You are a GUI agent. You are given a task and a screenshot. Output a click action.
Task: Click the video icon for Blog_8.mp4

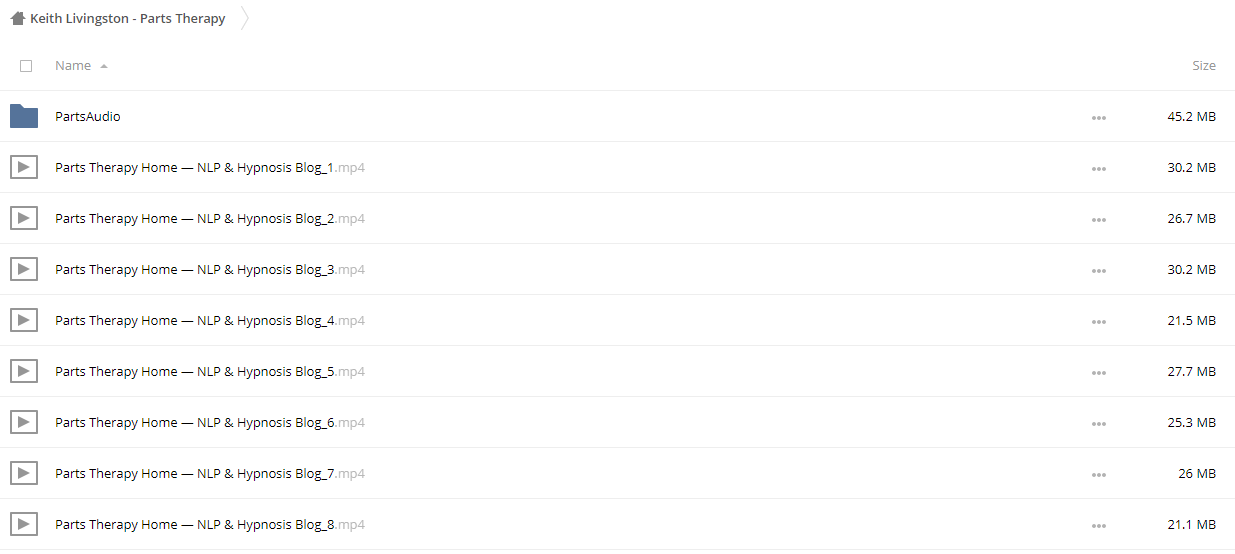tap(24, 524)
